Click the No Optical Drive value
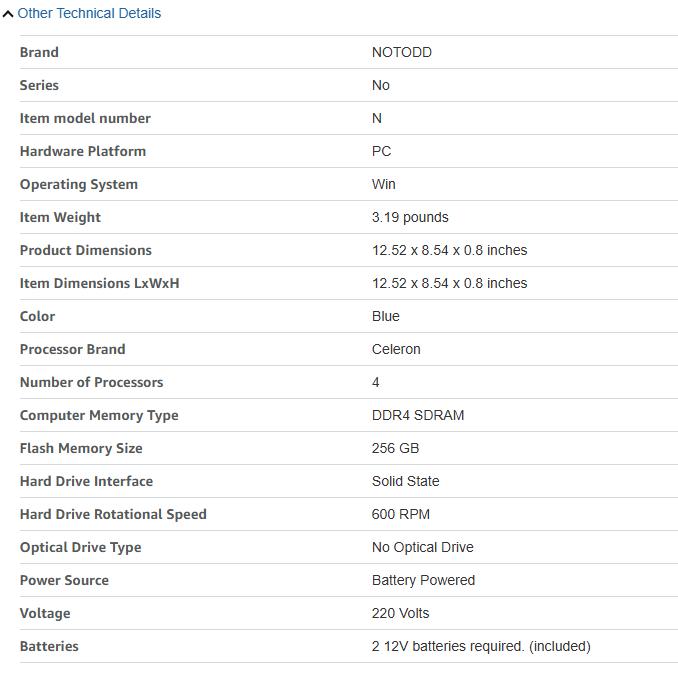 click(422, 547)
